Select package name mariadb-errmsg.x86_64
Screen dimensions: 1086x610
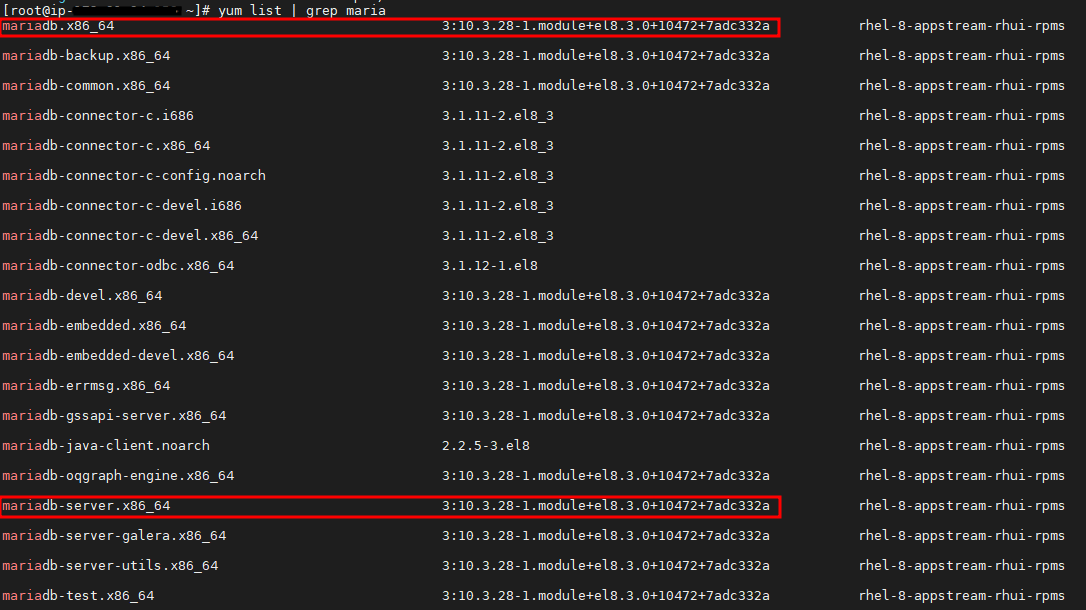click(86, 386)
